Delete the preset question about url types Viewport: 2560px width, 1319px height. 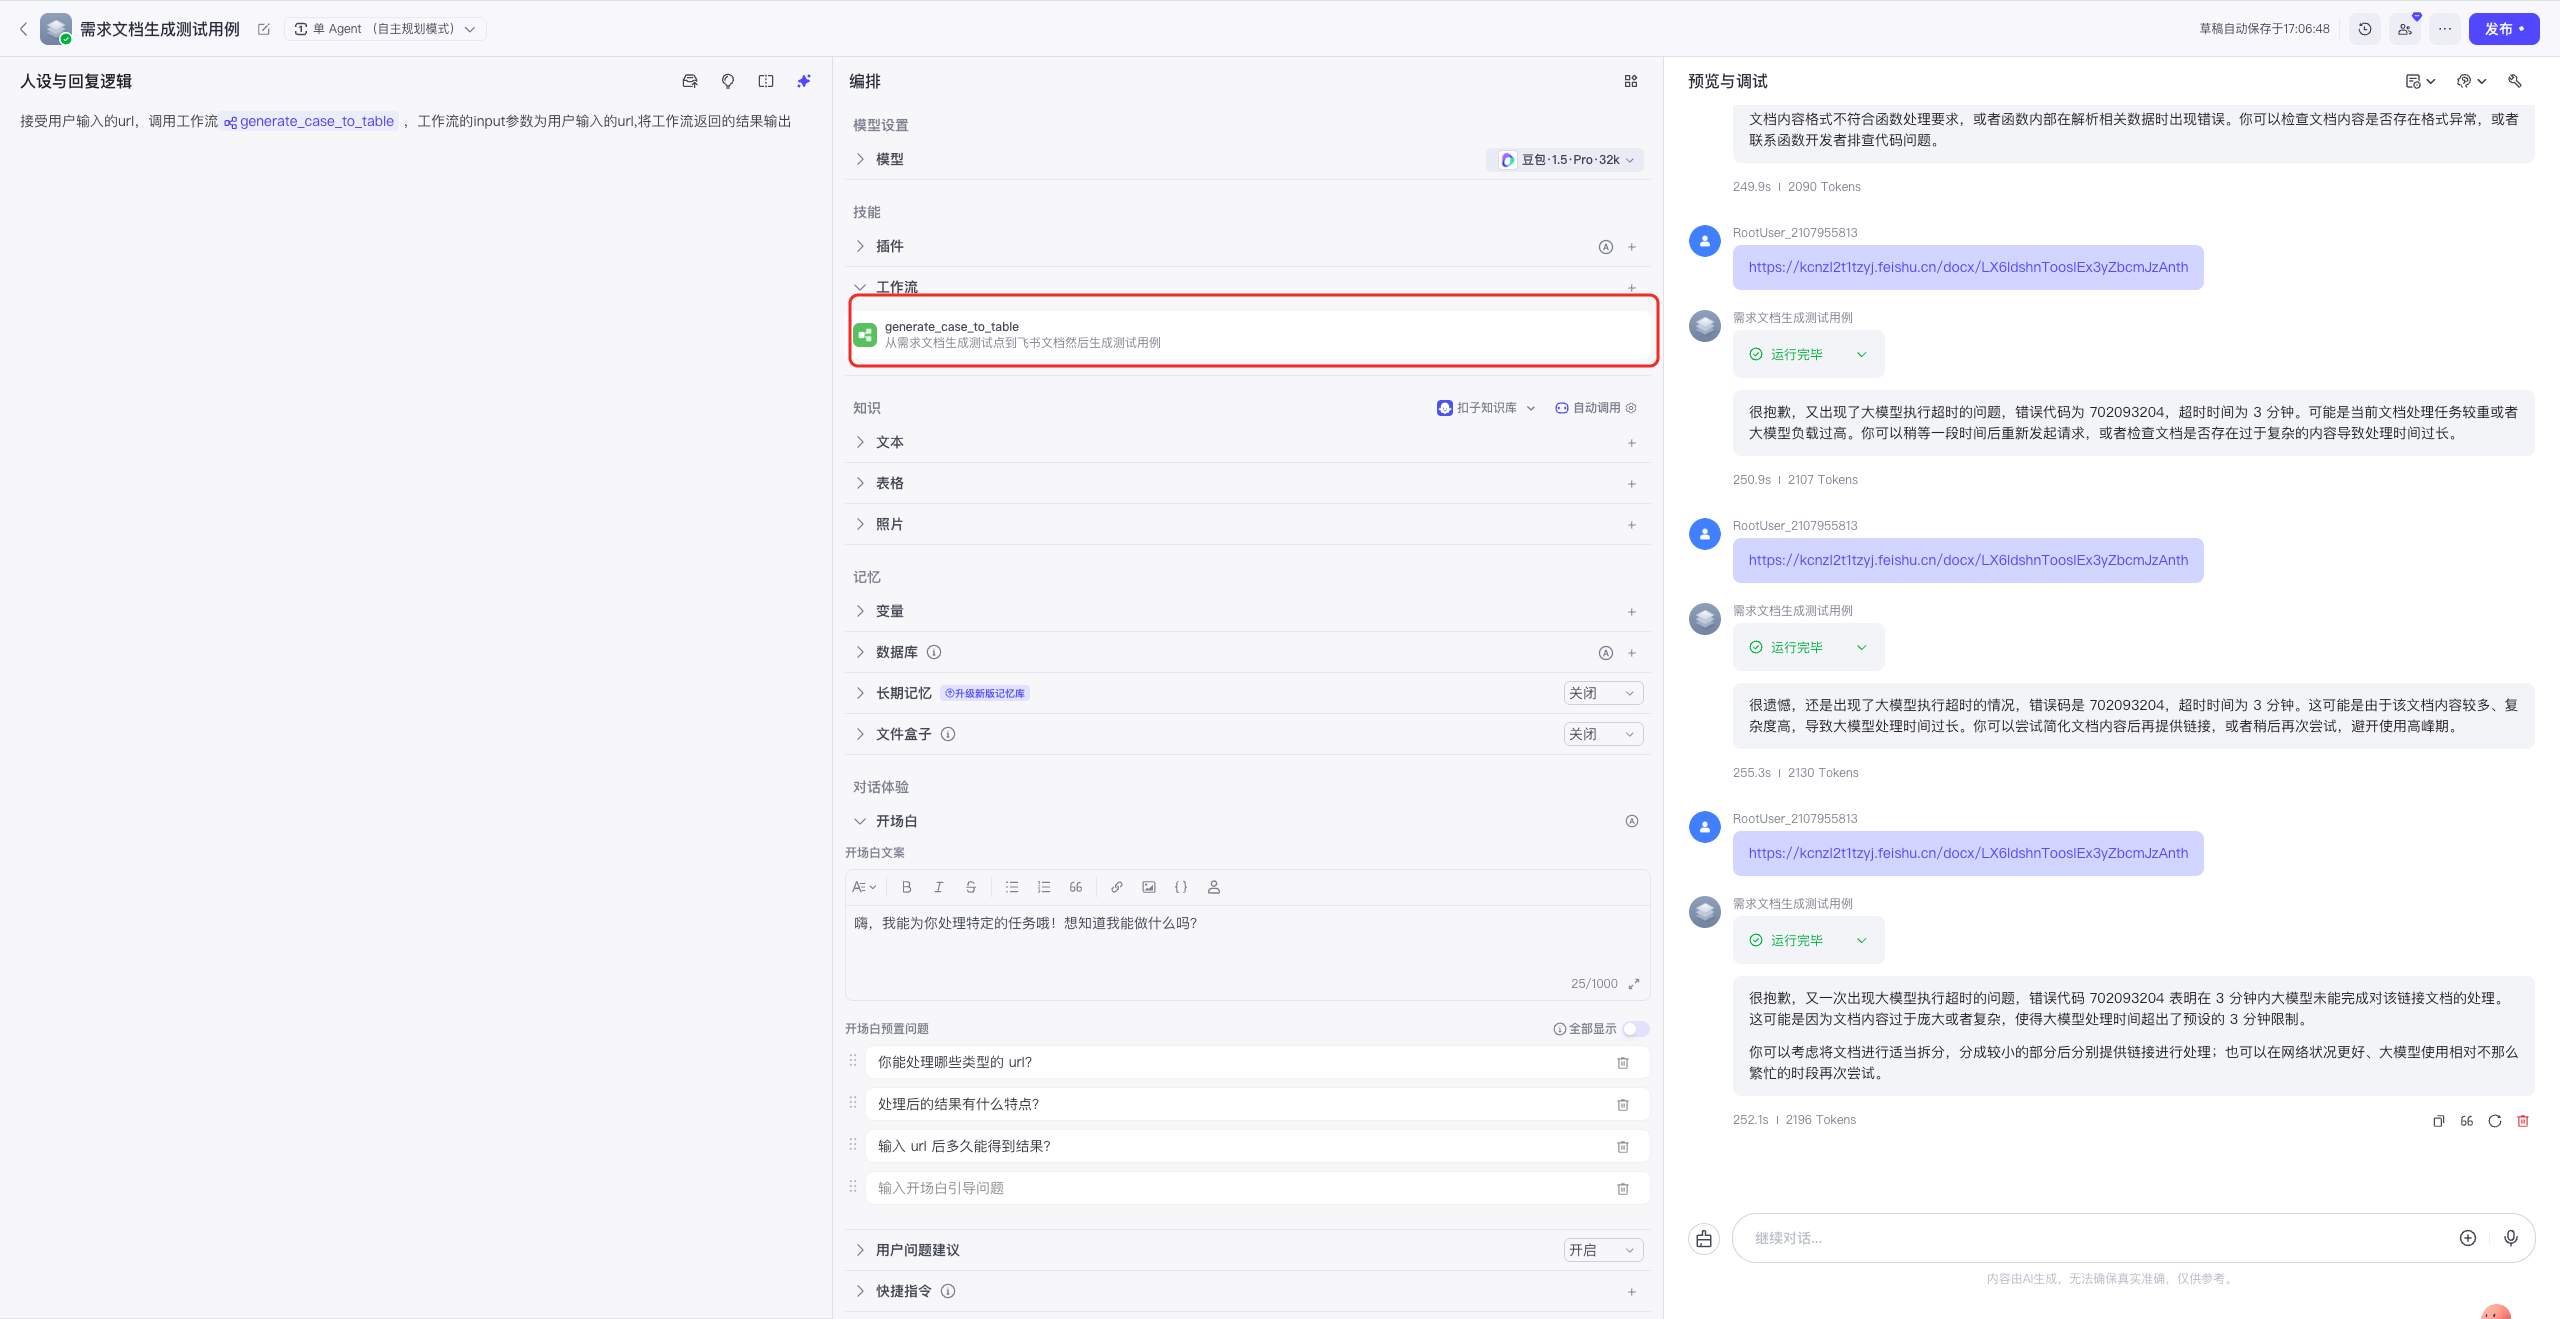[x=1622, y=1063]
